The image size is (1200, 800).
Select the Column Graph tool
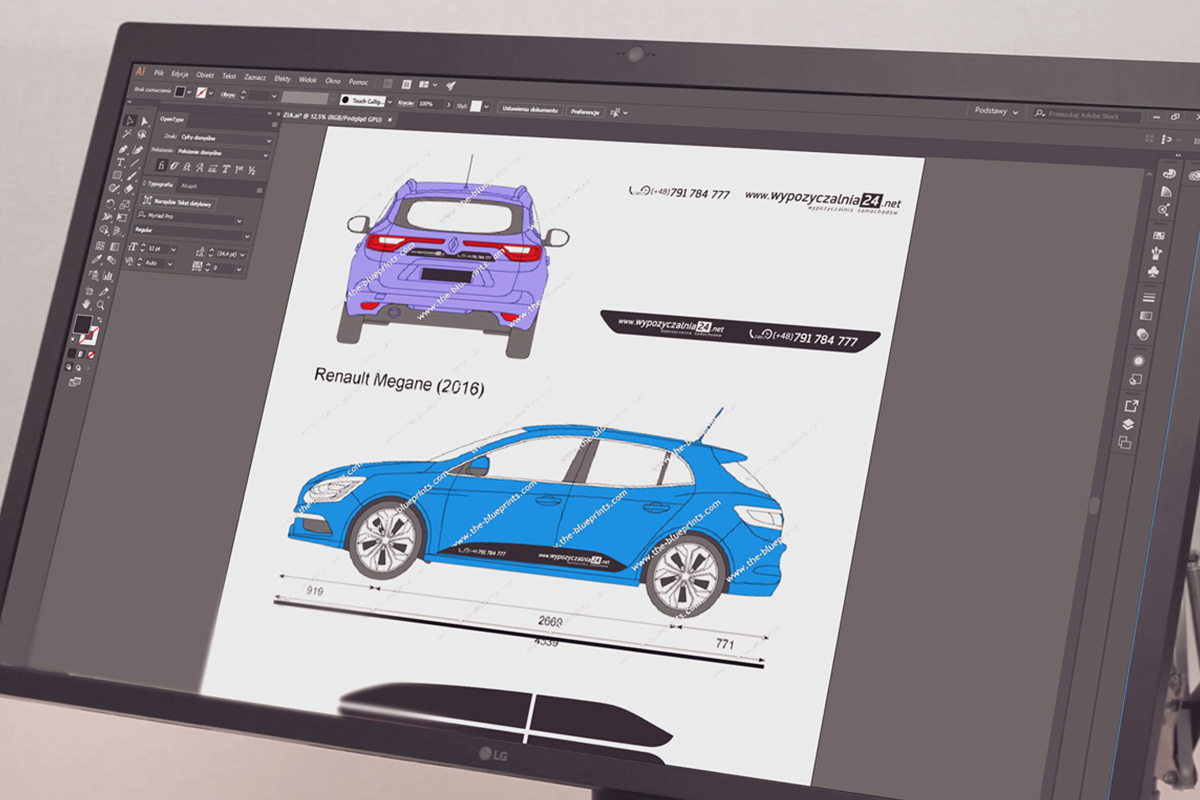(x=110, y=274)
